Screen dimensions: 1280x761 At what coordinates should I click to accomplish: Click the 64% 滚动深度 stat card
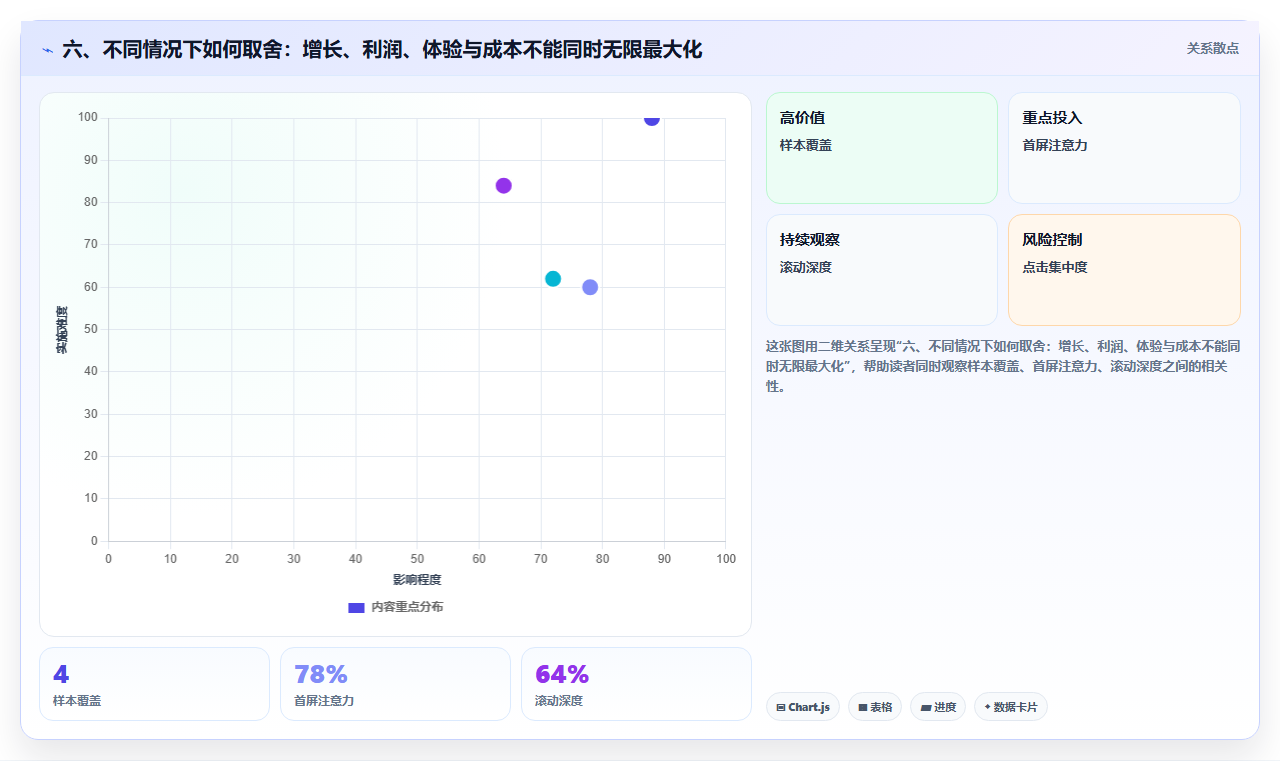(636, 684)
